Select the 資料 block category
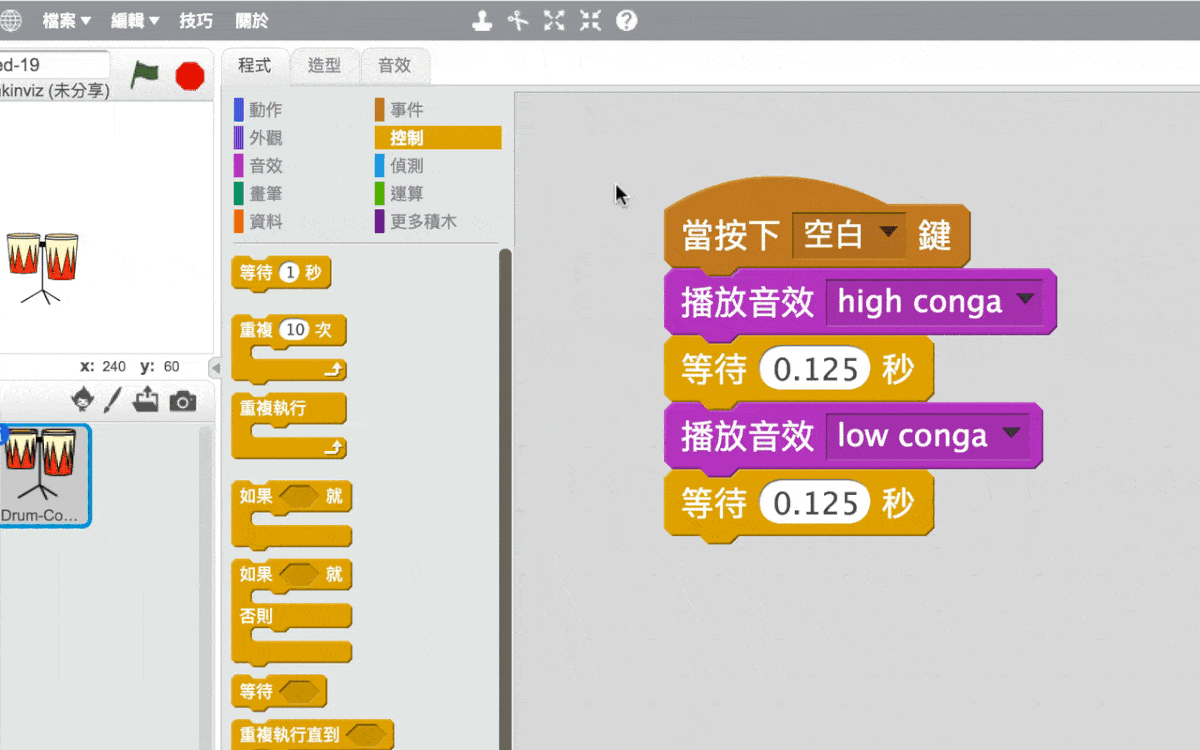This screenshot has width=1200, height=750. tap(265, 222)
